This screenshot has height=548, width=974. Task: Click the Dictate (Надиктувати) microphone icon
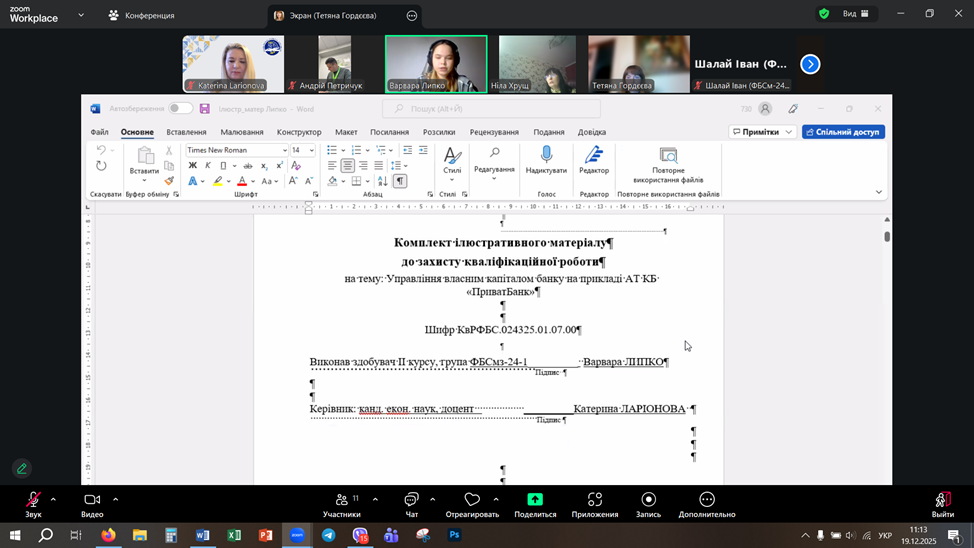coord(546,154)
